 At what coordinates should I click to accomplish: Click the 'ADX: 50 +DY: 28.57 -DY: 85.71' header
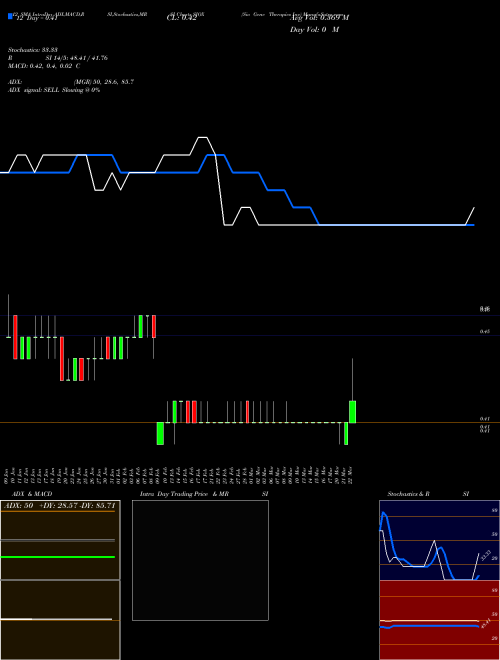(x=59, y=506)
